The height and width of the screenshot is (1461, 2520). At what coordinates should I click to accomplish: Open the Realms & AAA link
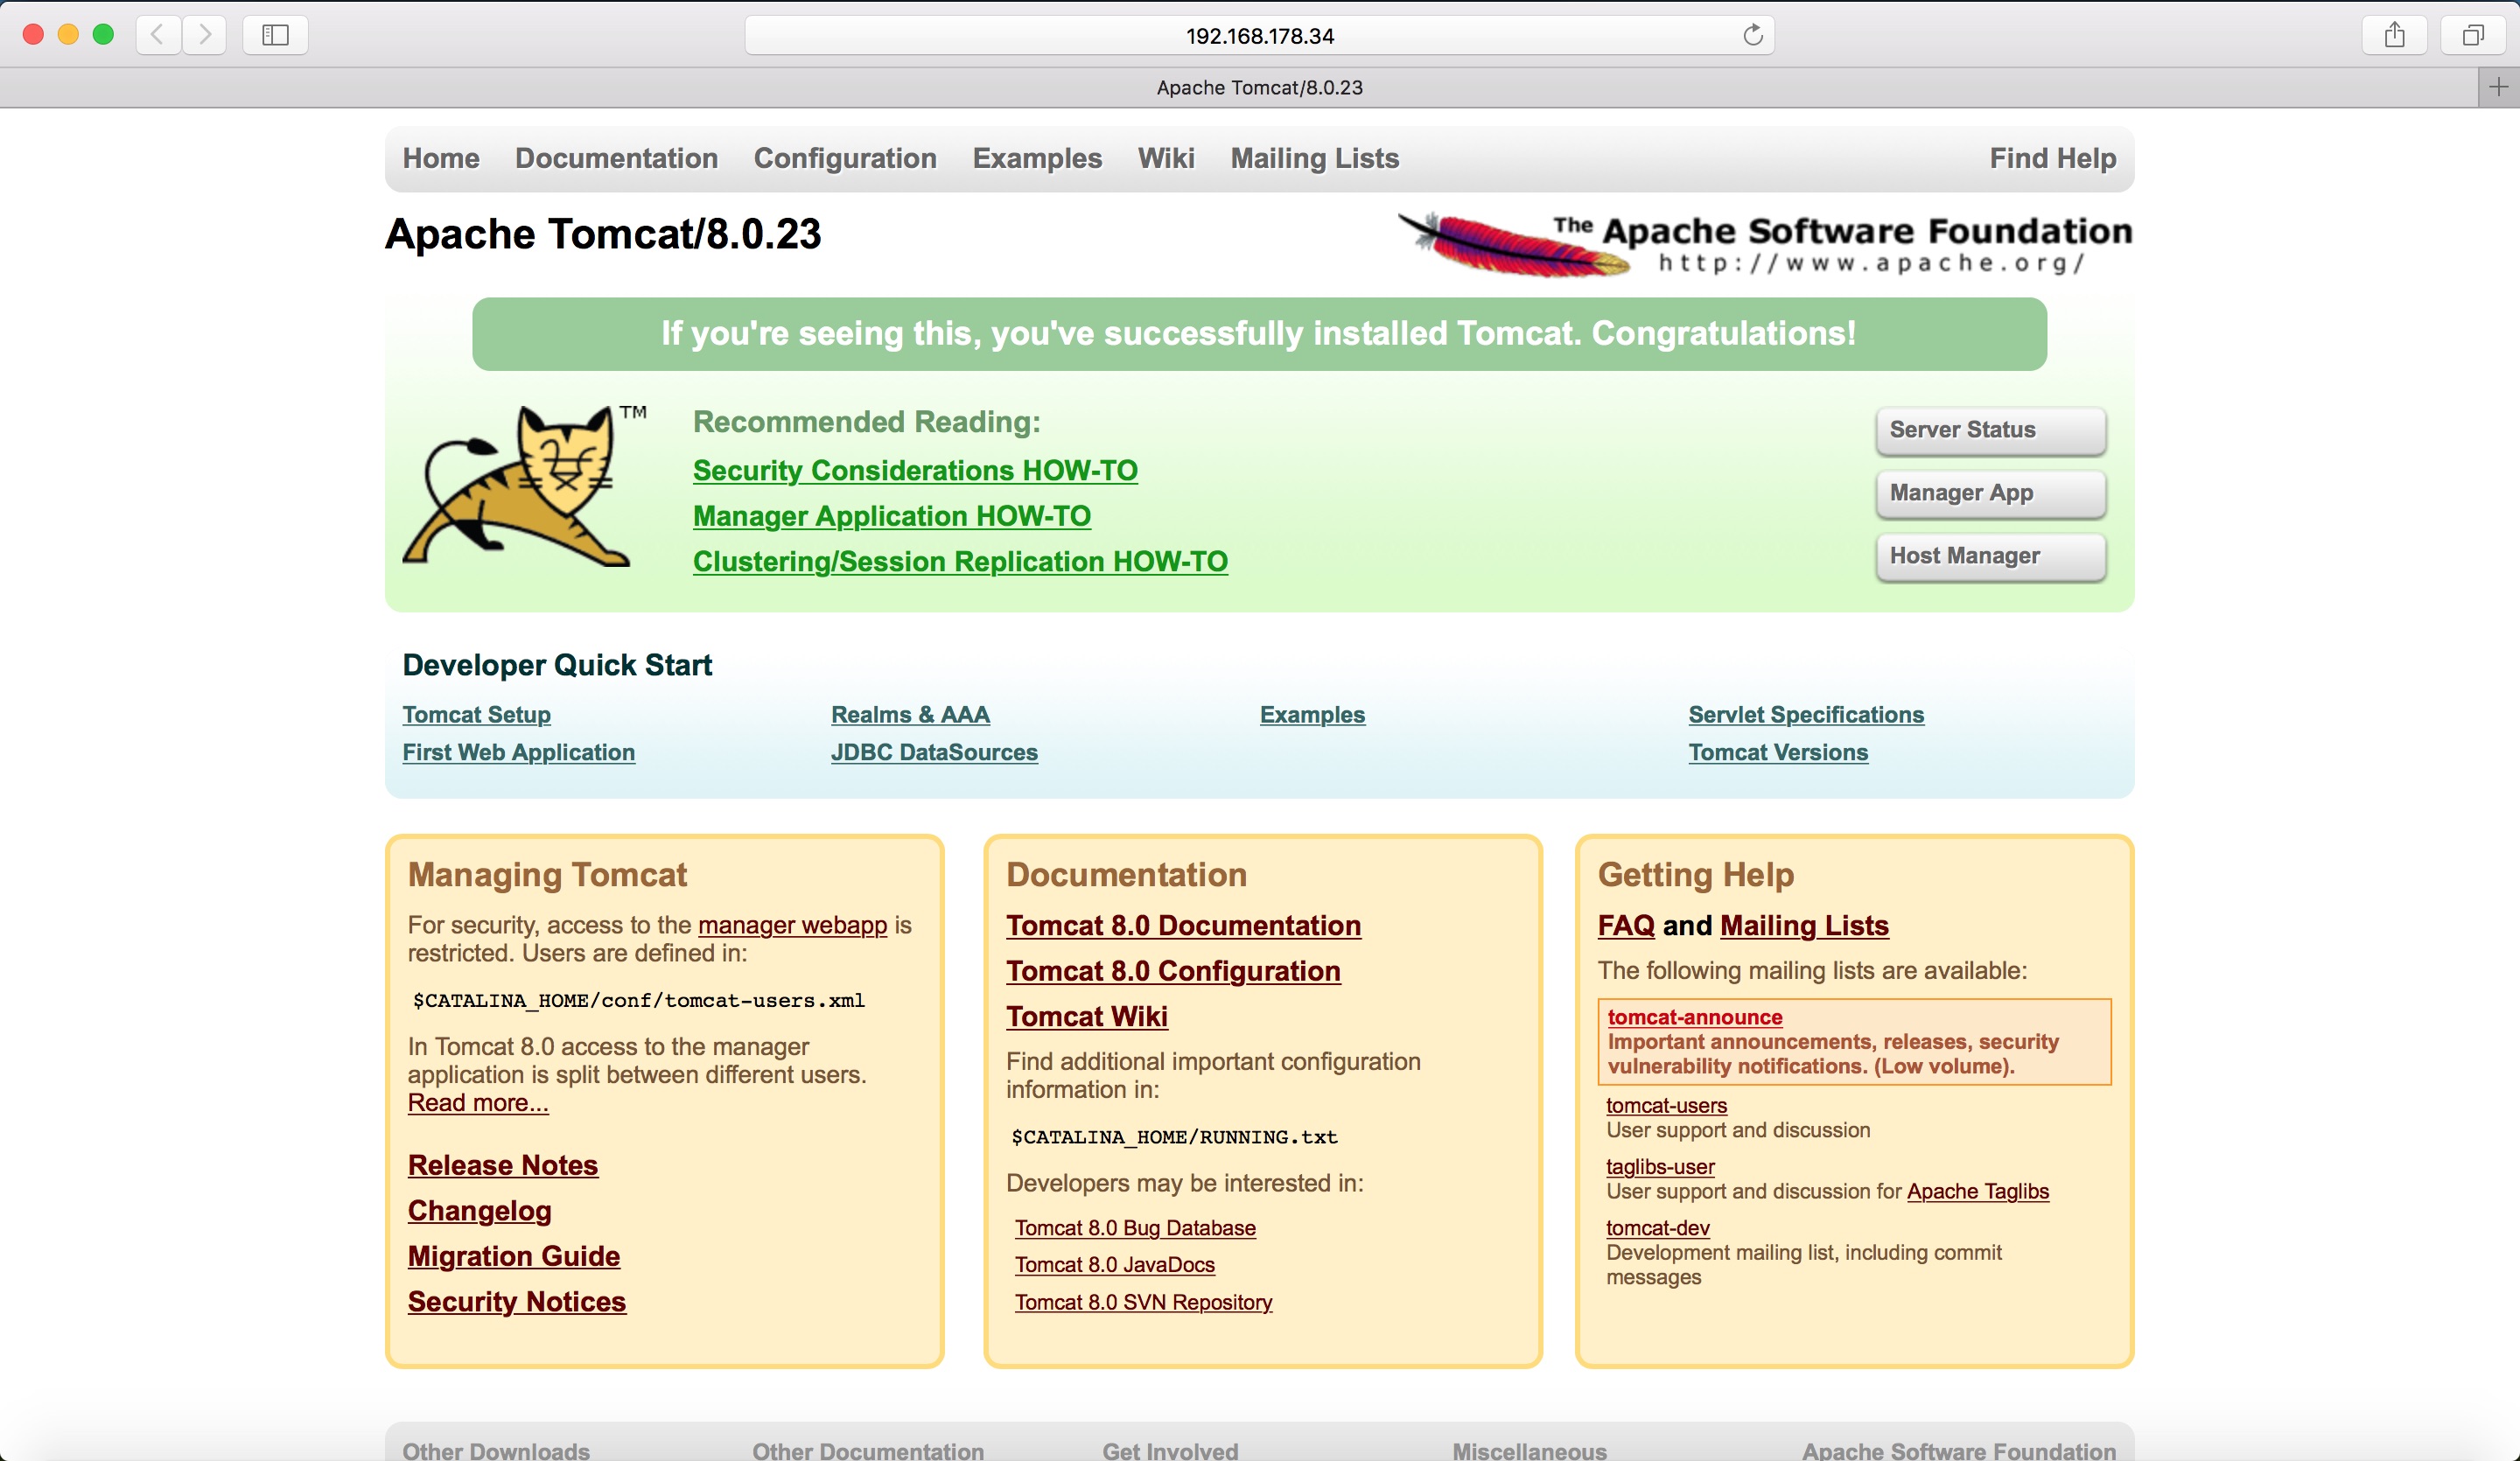coord(910,715)
